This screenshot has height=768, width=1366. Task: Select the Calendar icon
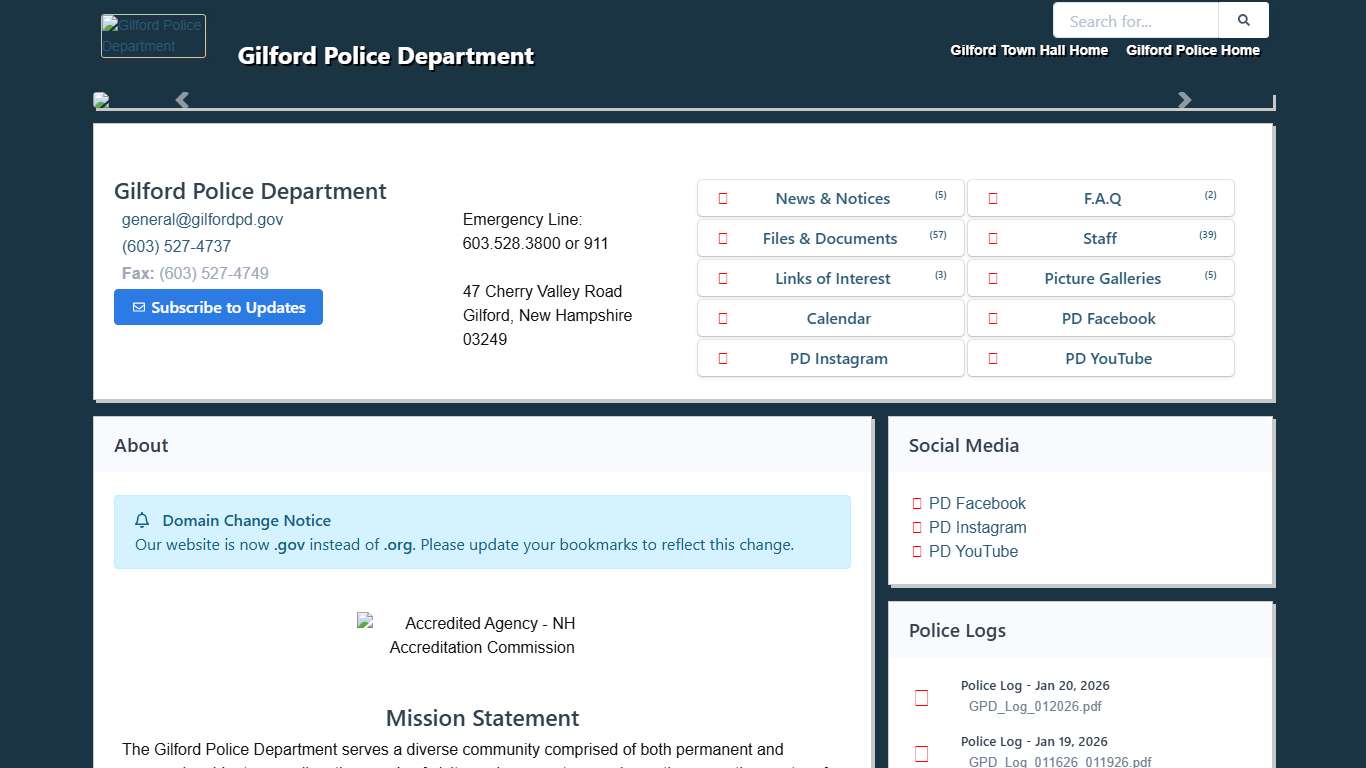(723, 318)
